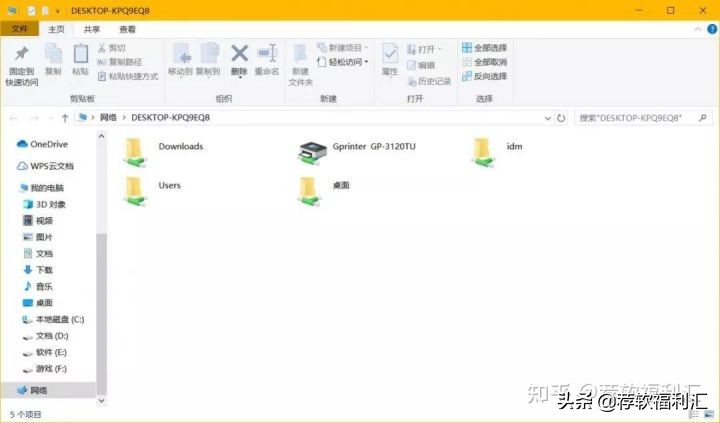Click 我的电脑 in the navigation pane
Viewport: 720px width, 423px height.
41,187
